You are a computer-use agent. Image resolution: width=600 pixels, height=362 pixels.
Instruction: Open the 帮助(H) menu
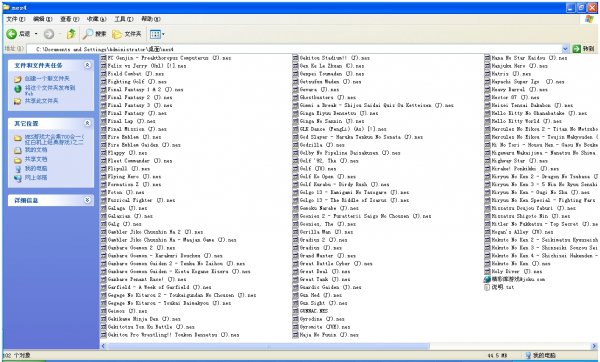point(151,19)
